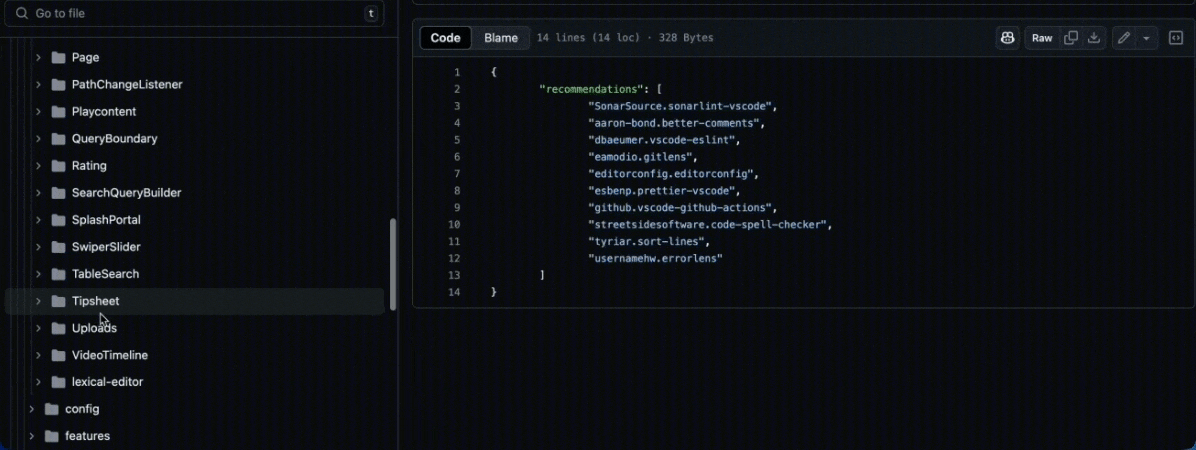Click the Uploads folder icon

[58, 328]
